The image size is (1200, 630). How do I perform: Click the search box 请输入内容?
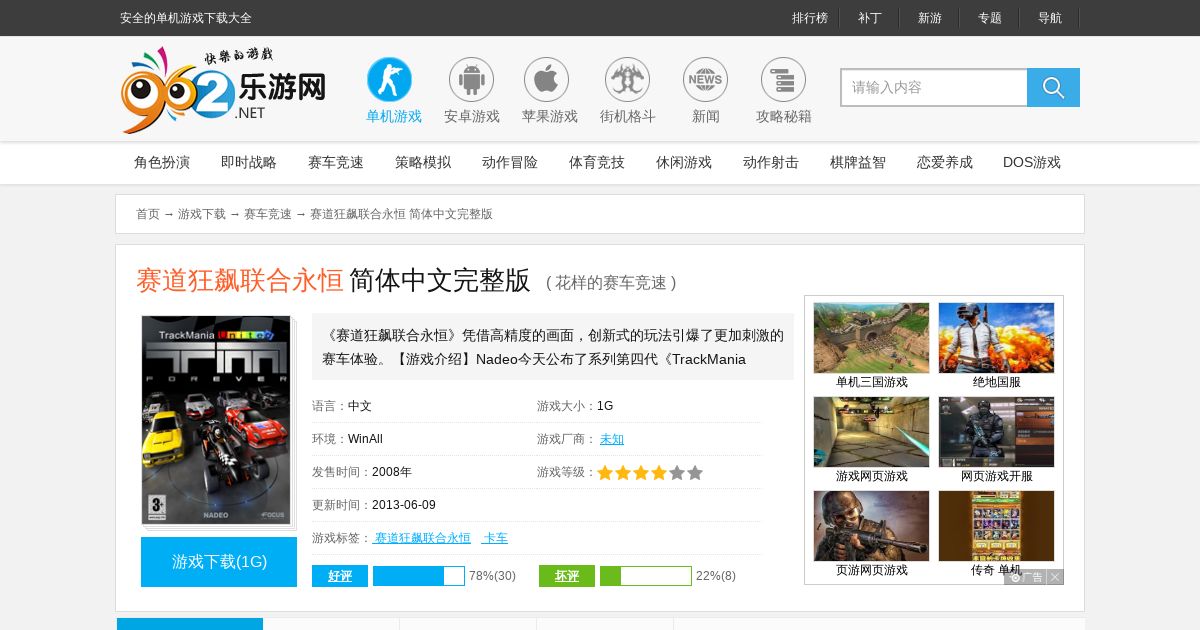coord(934,87)
